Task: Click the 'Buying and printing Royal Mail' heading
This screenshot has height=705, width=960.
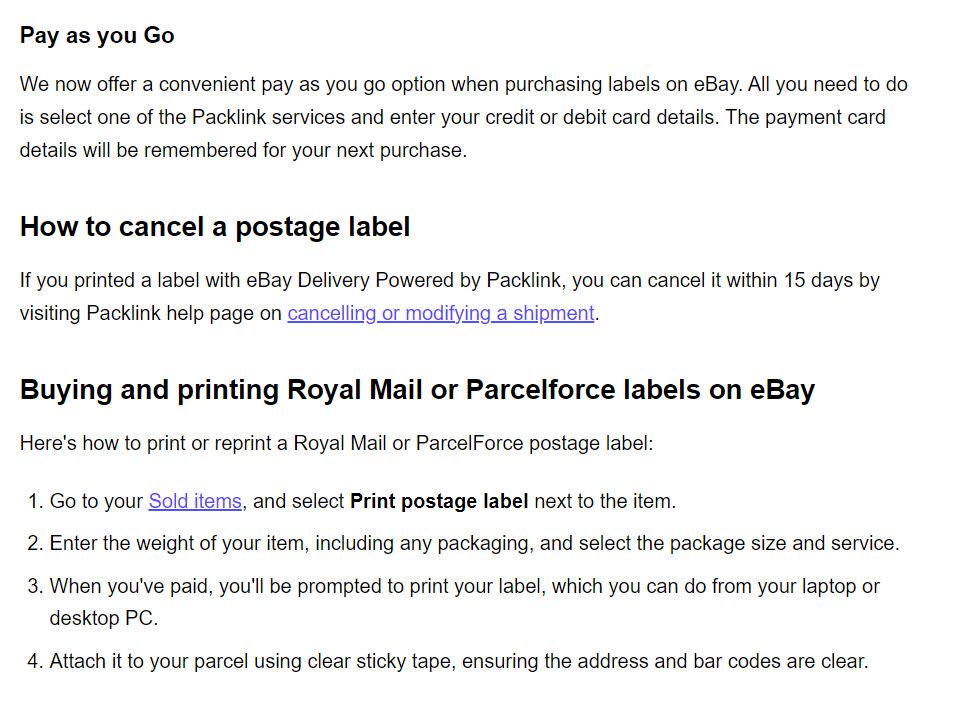Action: [x=417, y=389]
